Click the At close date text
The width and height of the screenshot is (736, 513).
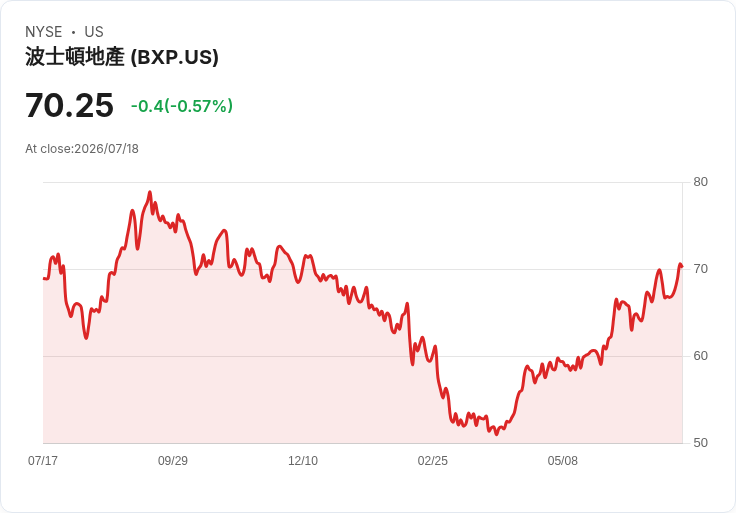[x=82, y=149]
